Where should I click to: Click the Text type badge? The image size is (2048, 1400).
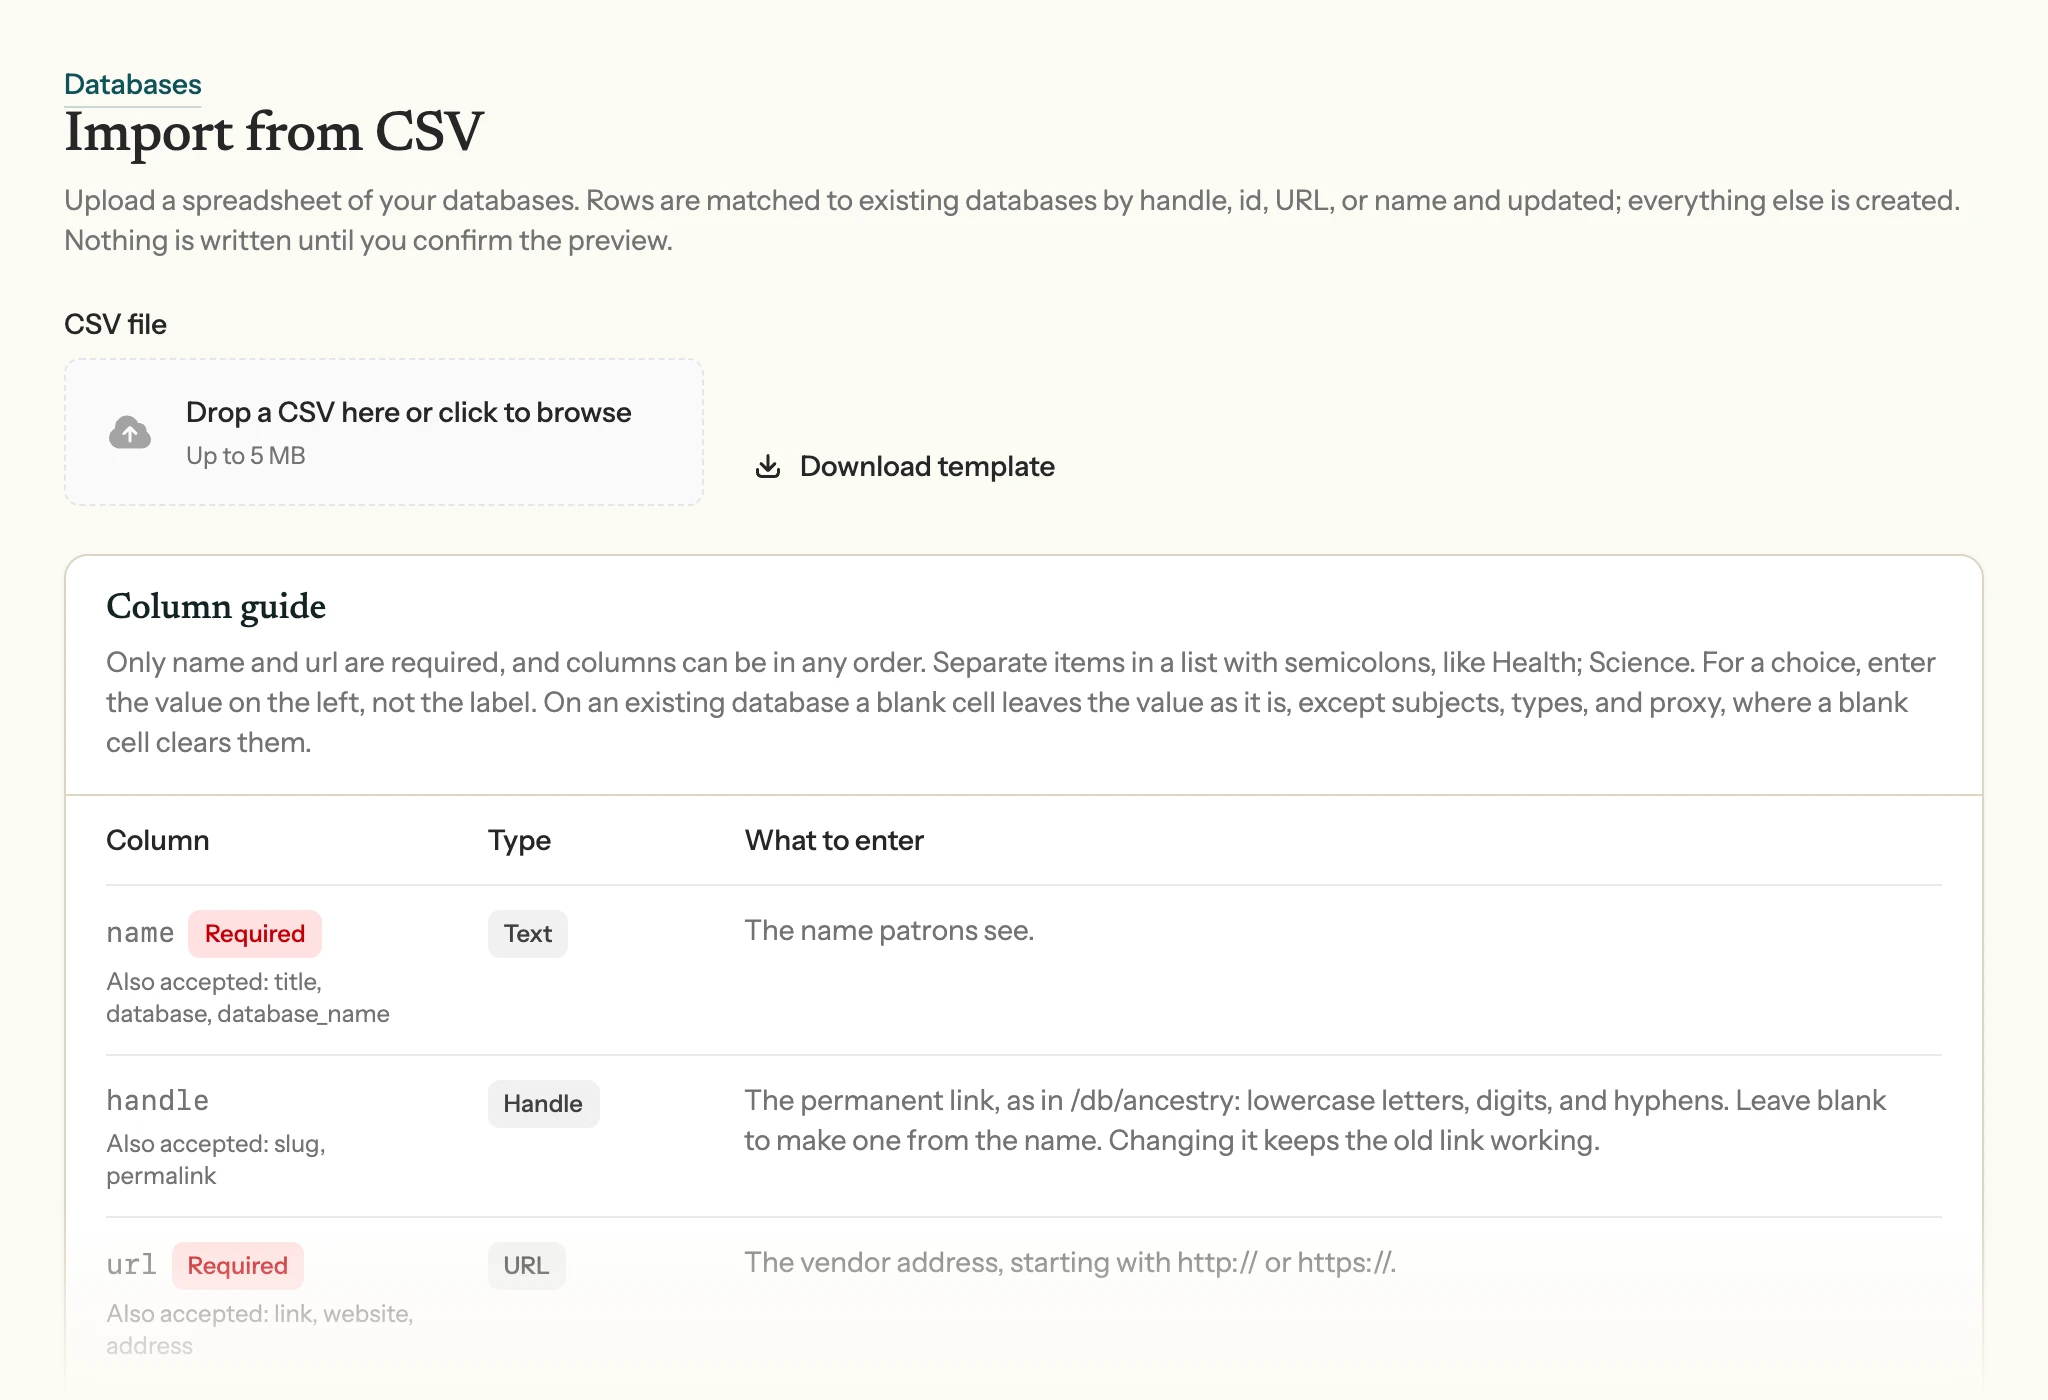528,933
